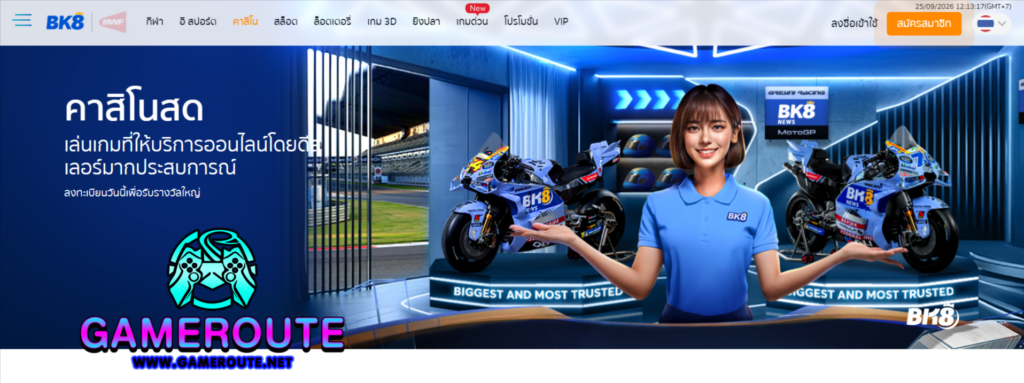Open the กีฬา sports menu
This screenshot has width=1024, height=383.
coord(154,22)
